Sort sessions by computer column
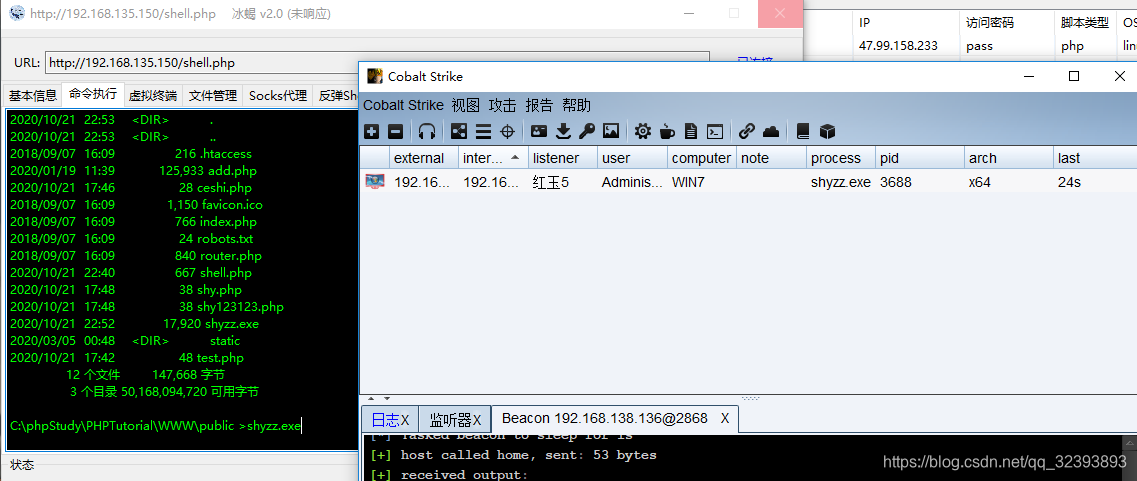 coord(702,157)
